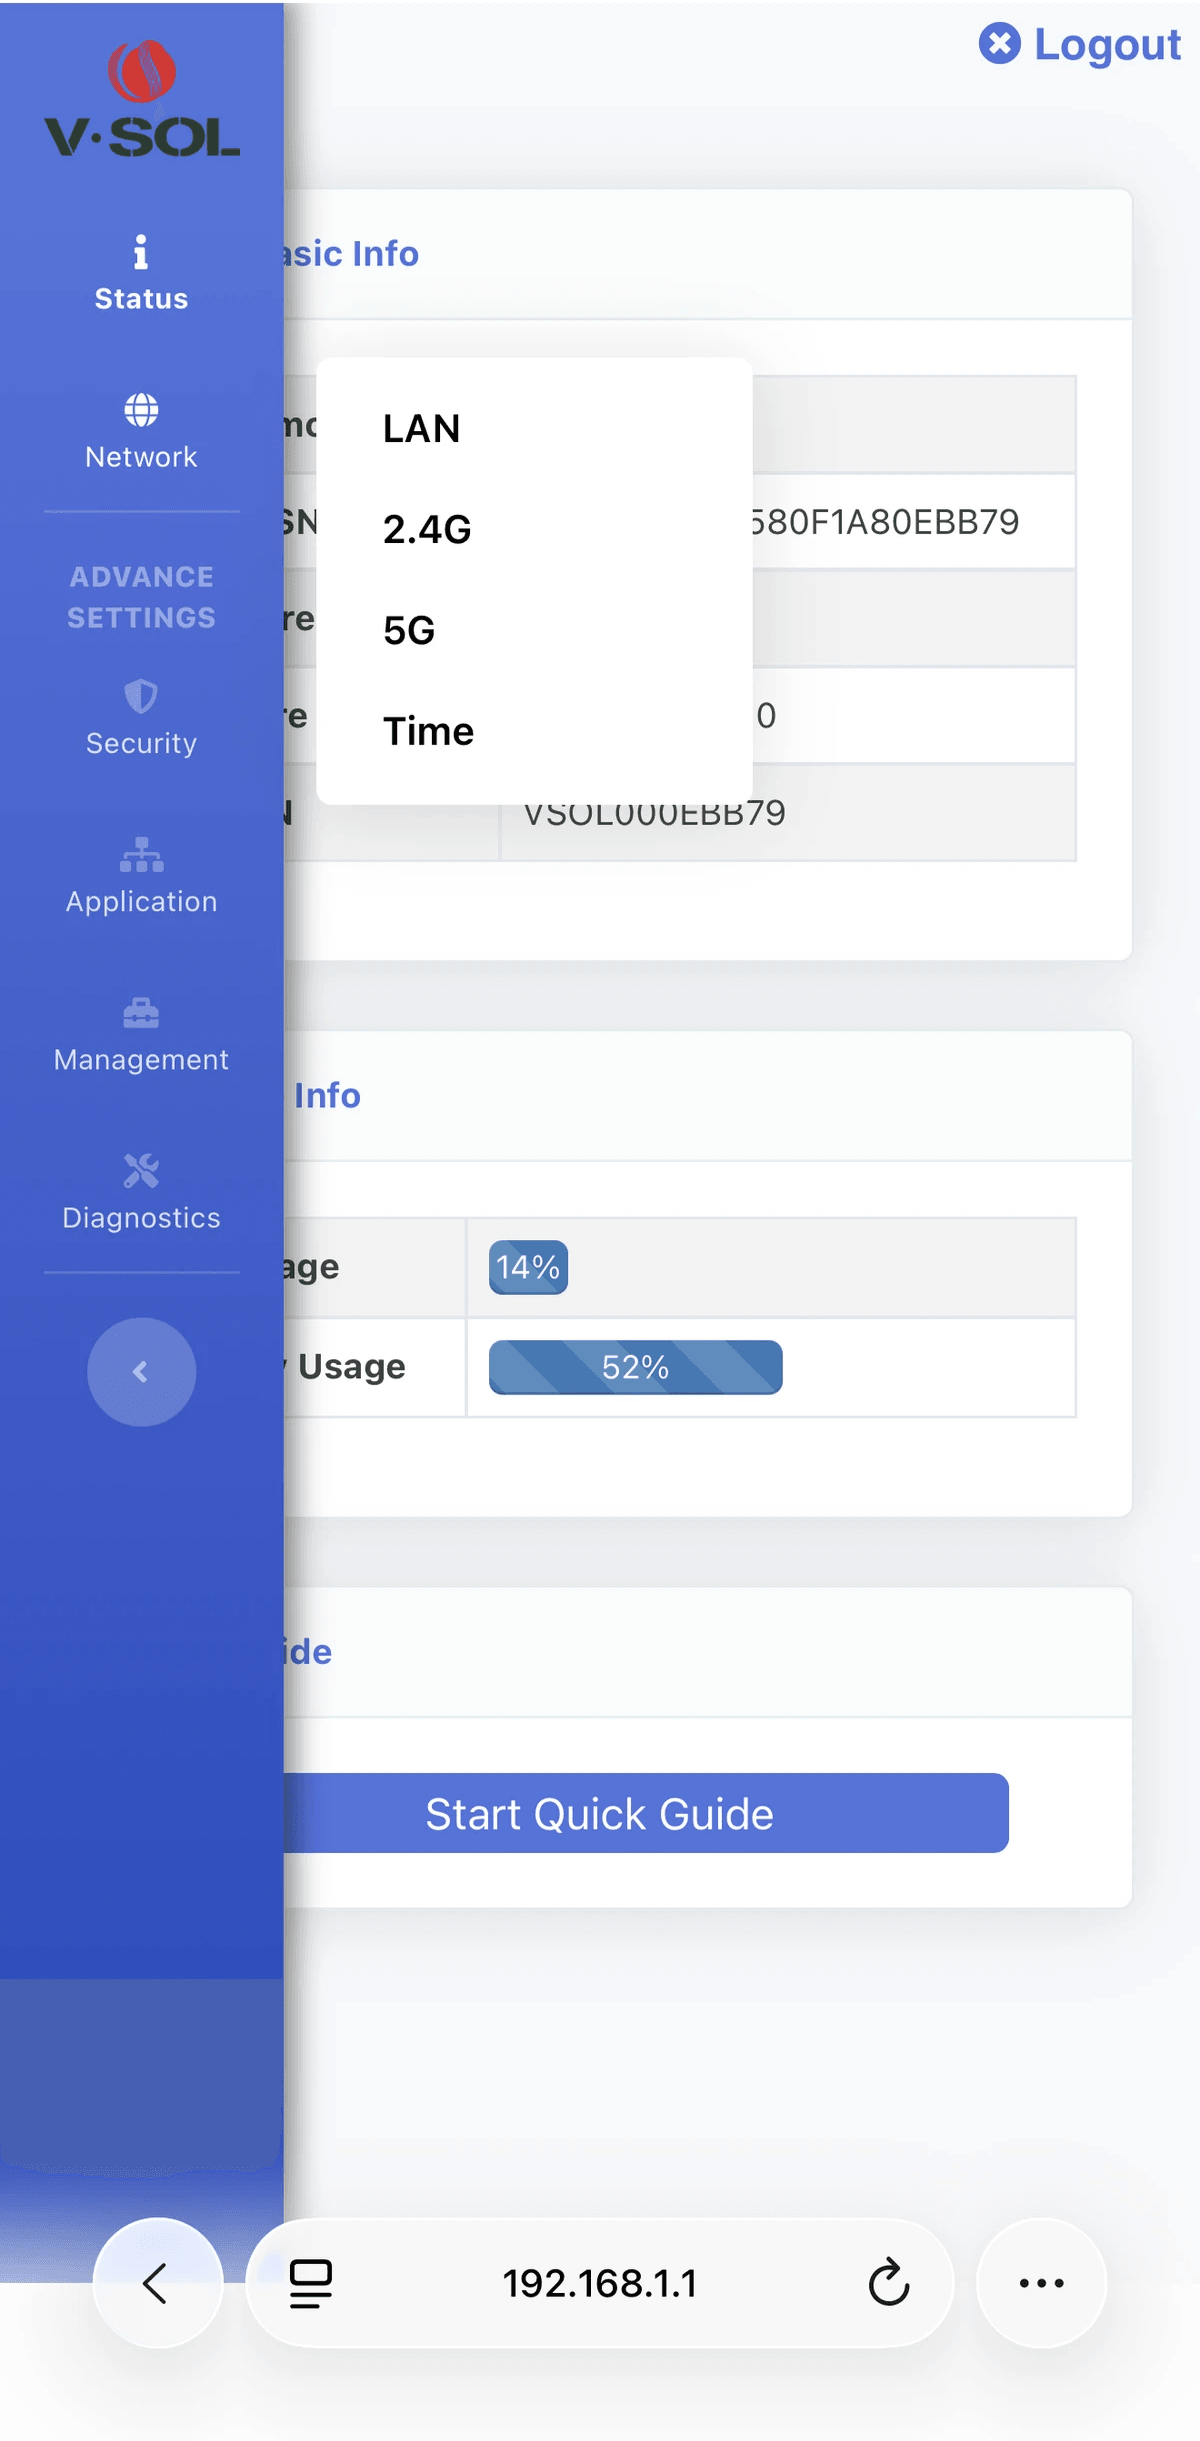The image size is (1200, 2441).
Task: Click the browser reload icon
Action: (x=888, y=2283)
